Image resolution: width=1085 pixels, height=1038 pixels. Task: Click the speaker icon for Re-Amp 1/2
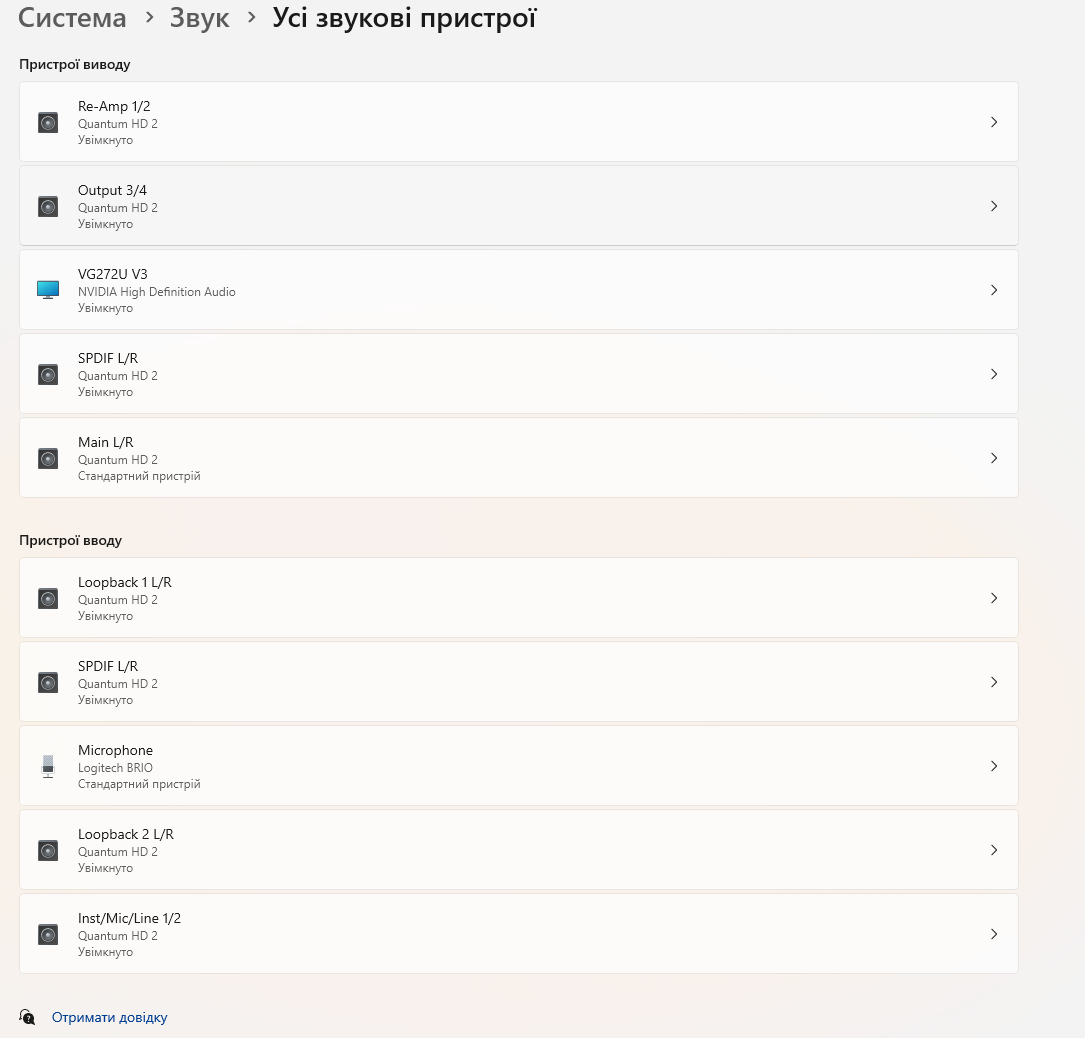point(48,122)
